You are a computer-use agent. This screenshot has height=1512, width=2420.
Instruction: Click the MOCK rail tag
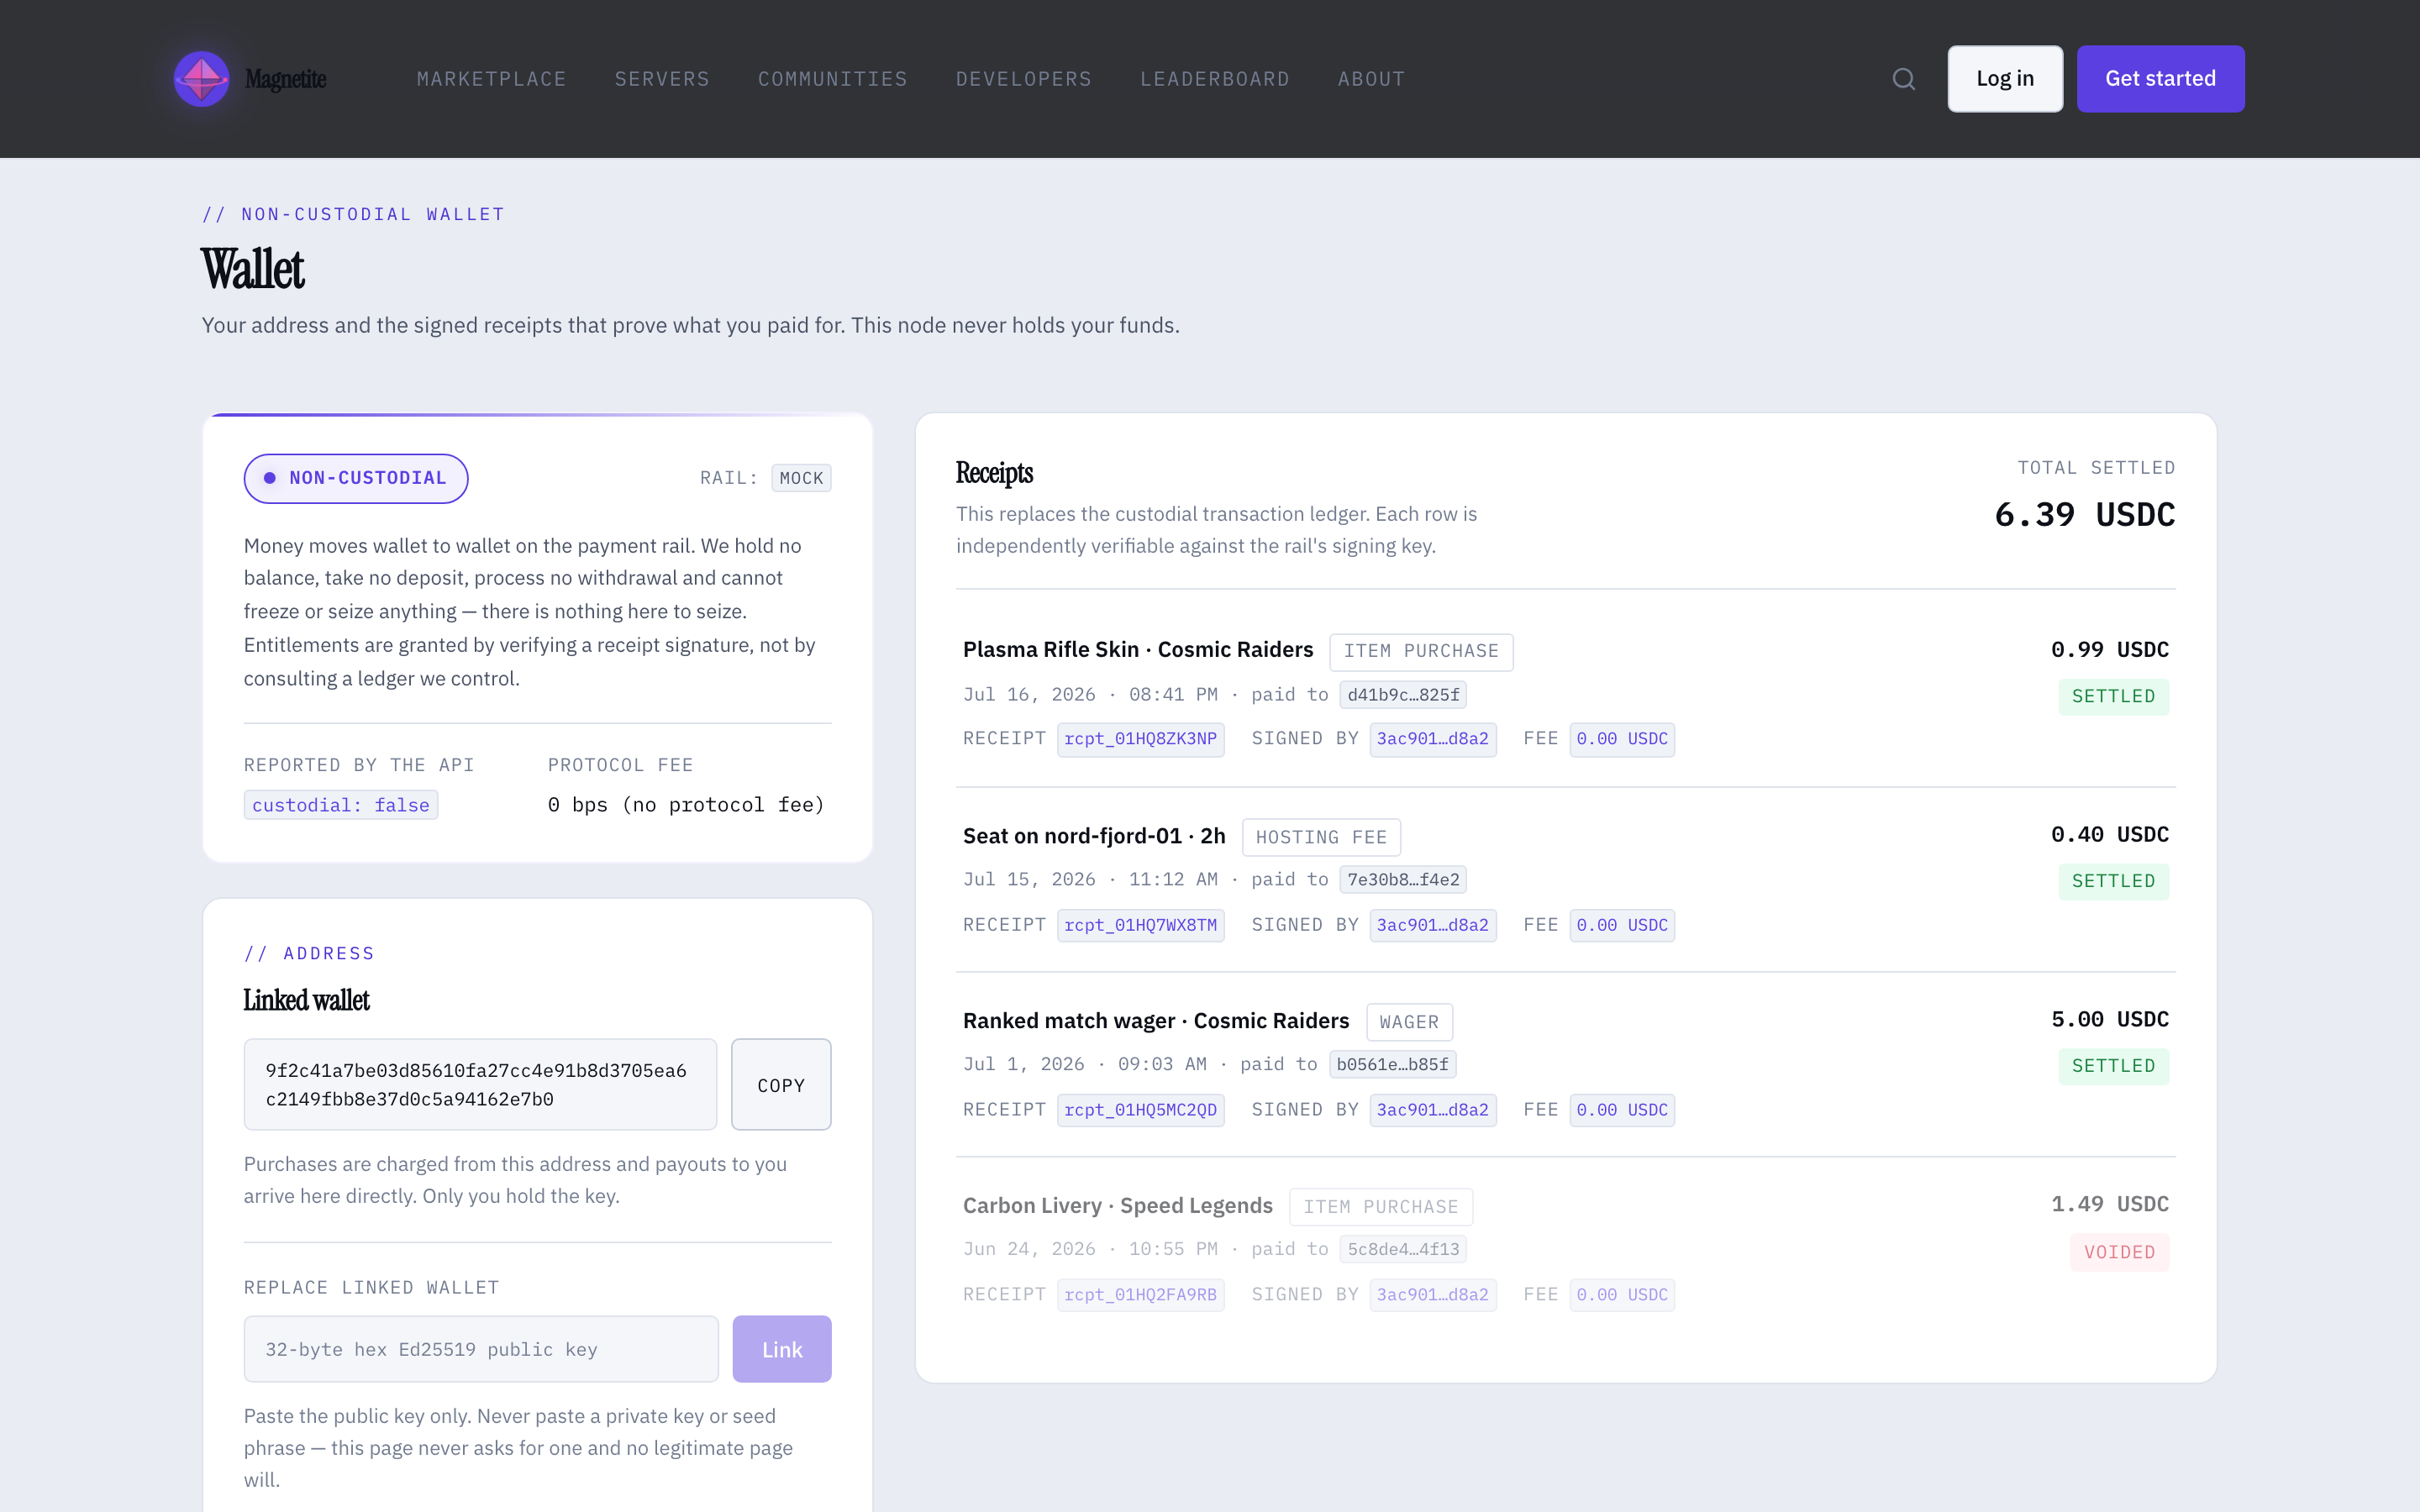(x=801, y=478)
